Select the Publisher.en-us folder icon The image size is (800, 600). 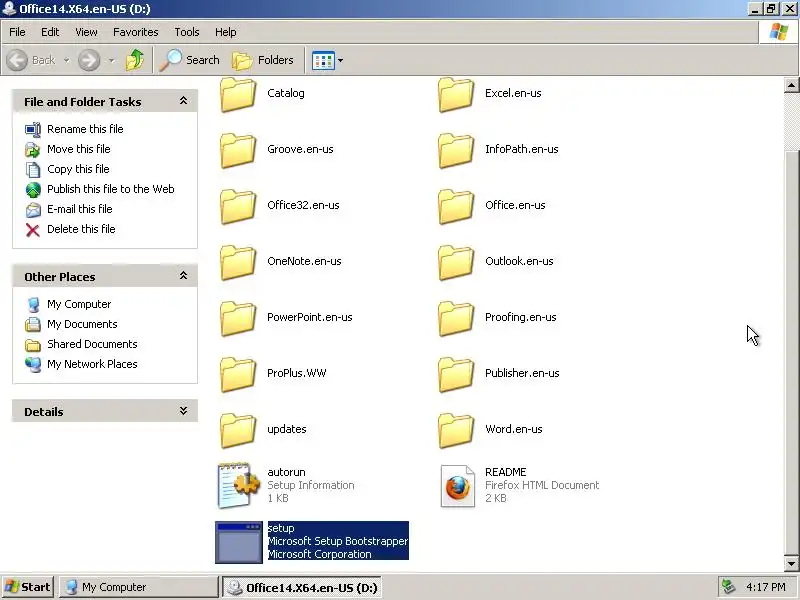[x=456, y=375]
